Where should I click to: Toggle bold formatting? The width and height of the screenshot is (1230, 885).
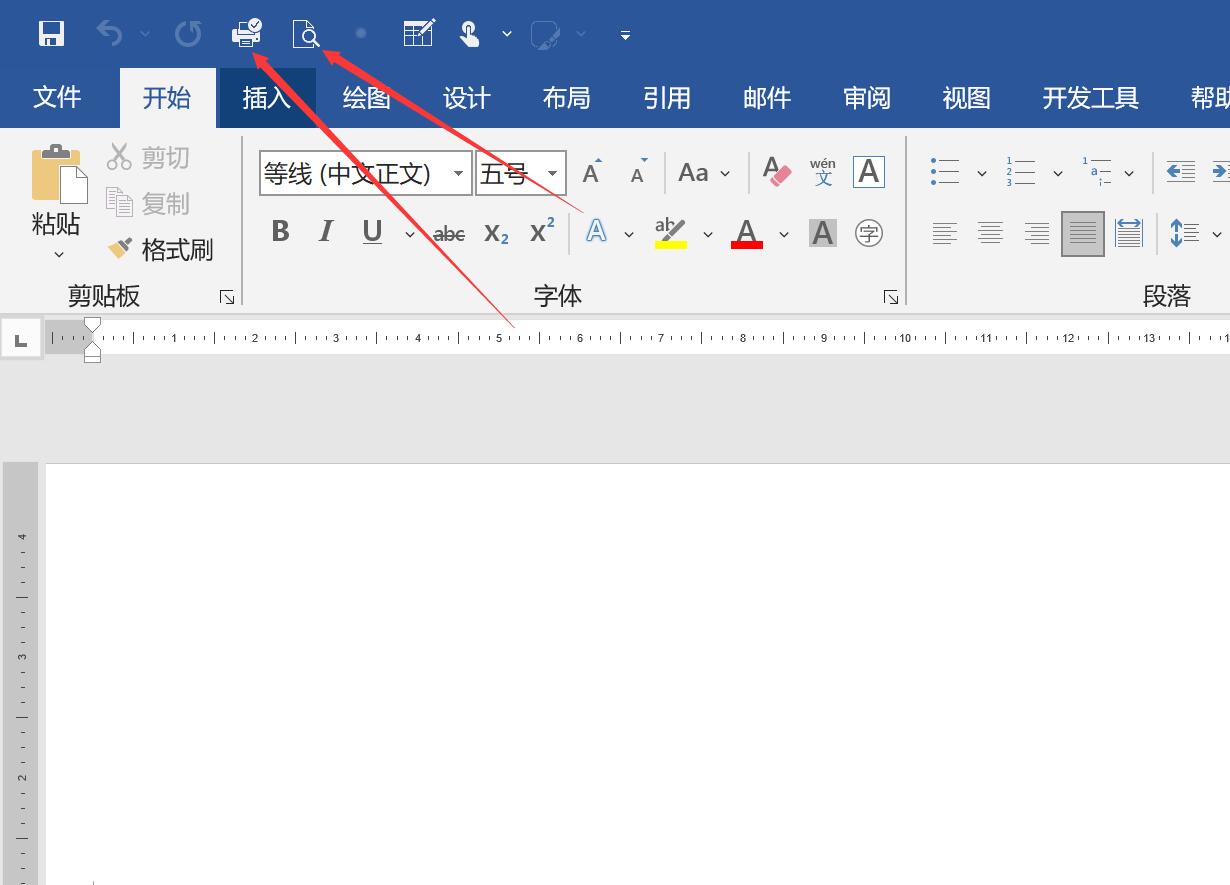(x=281, y=232)
